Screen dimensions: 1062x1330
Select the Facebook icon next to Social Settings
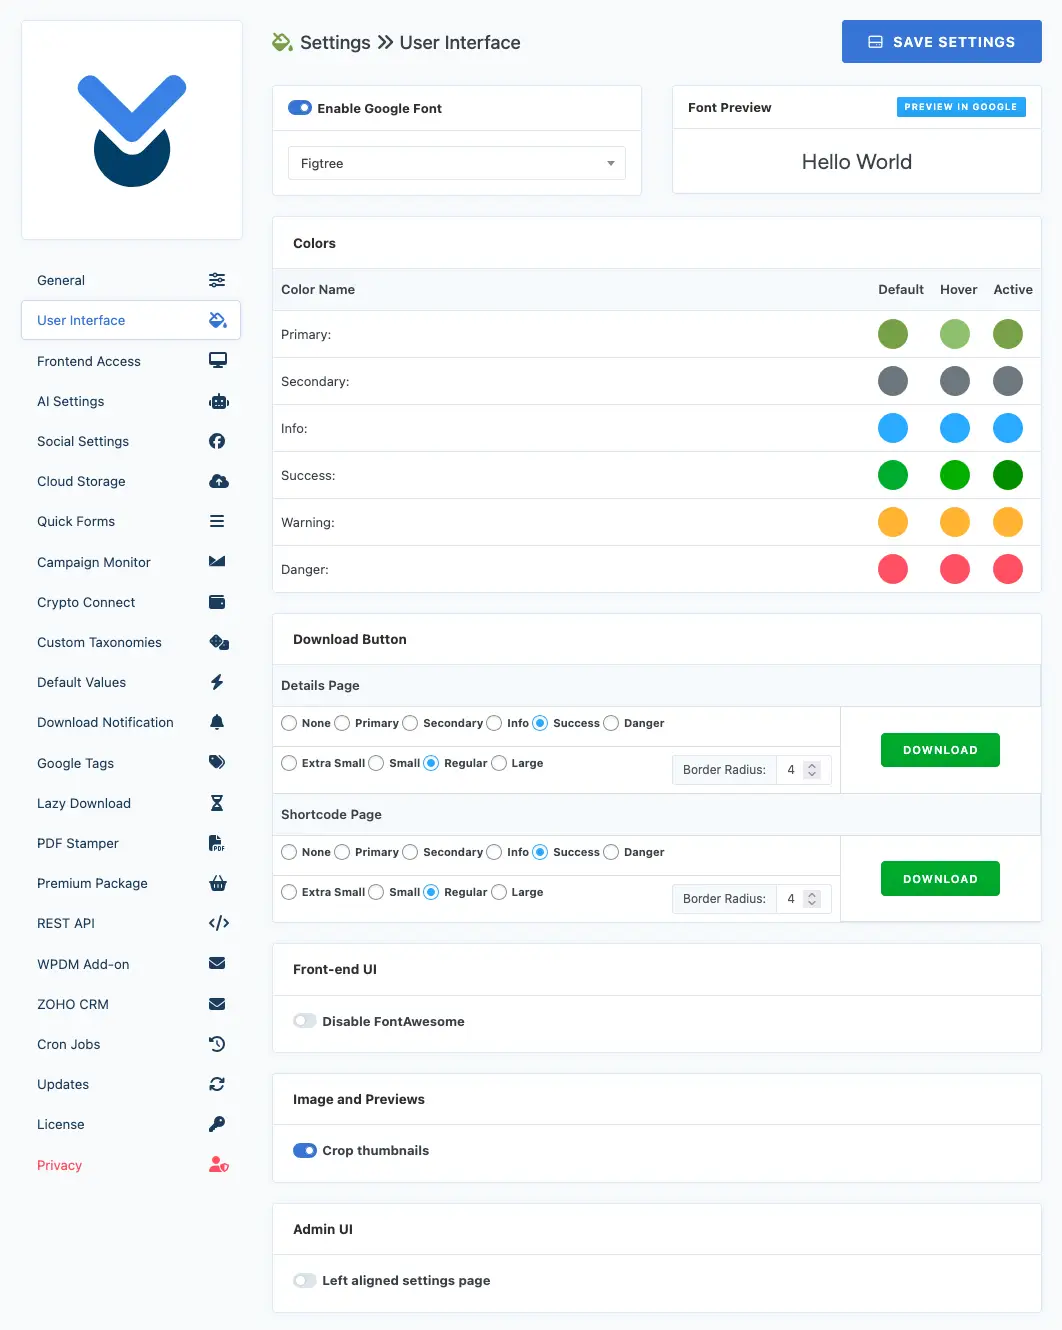point(218,441)
